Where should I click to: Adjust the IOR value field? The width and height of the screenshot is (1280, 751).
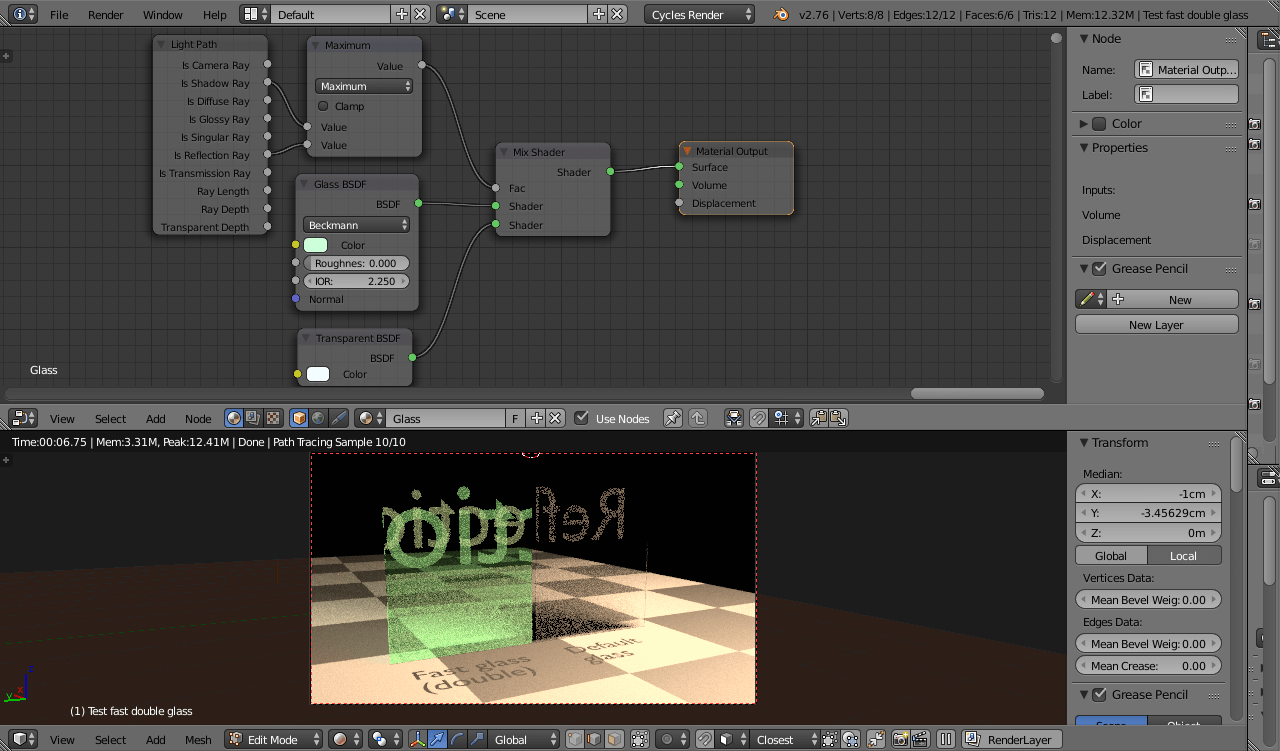(x=356, y=281)
